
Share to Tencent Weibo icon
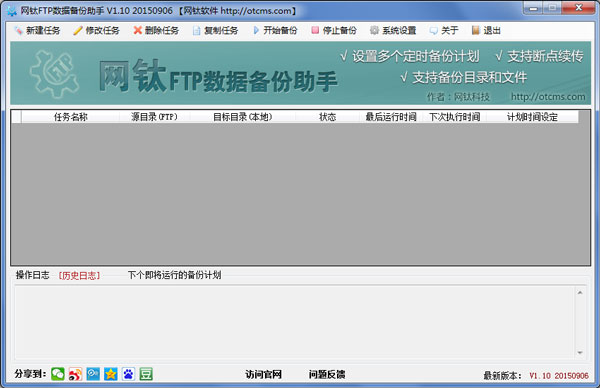point(93,374)
